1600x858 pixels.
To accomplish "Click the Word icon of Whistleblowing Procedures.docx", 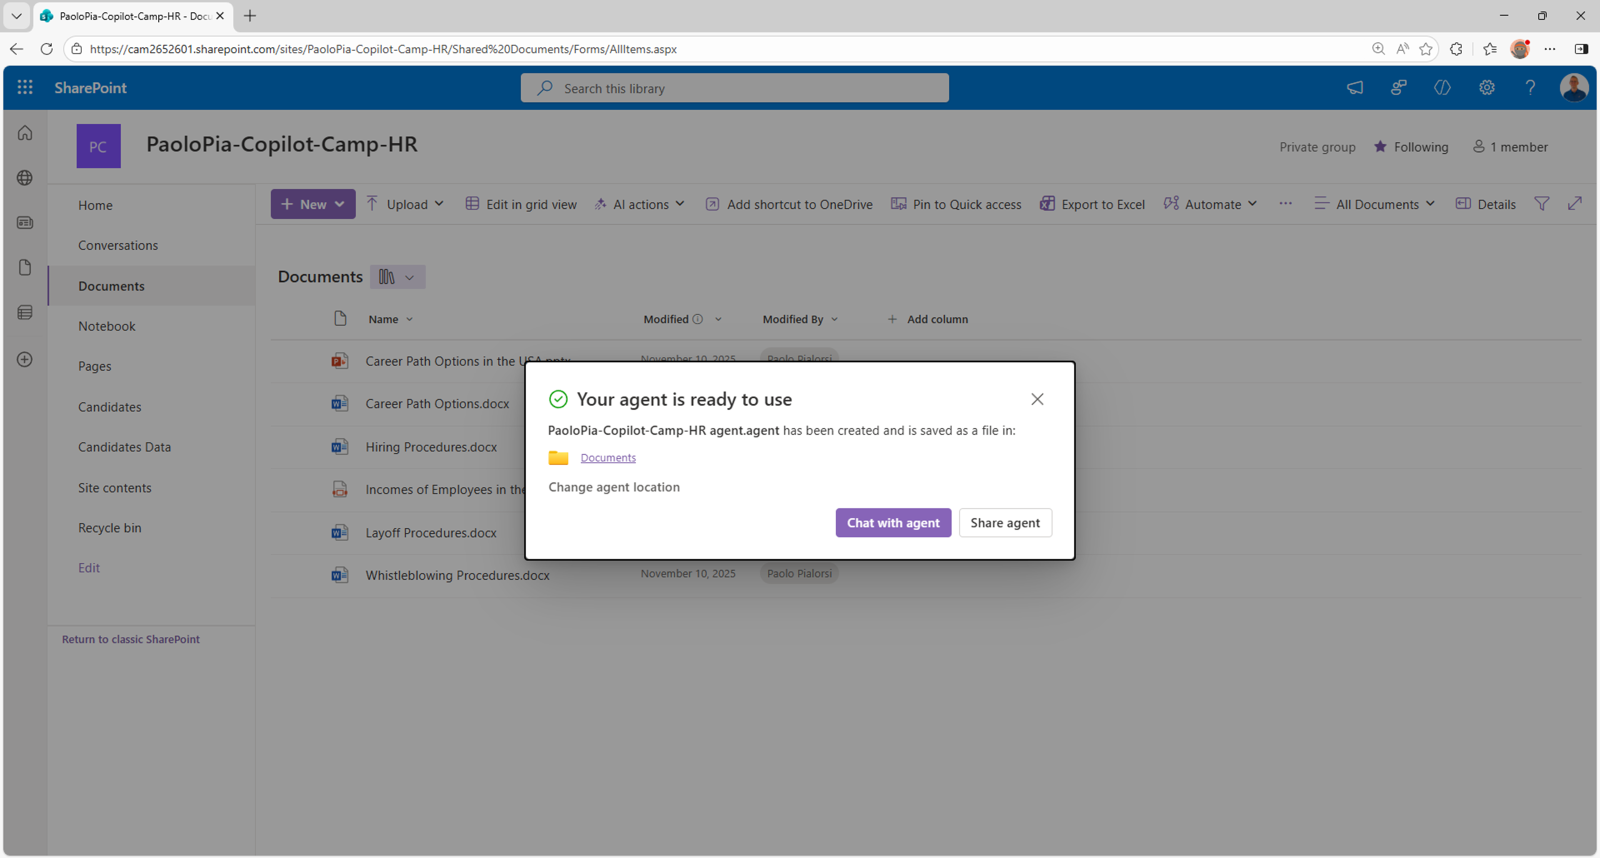I will tap(340, 575).
